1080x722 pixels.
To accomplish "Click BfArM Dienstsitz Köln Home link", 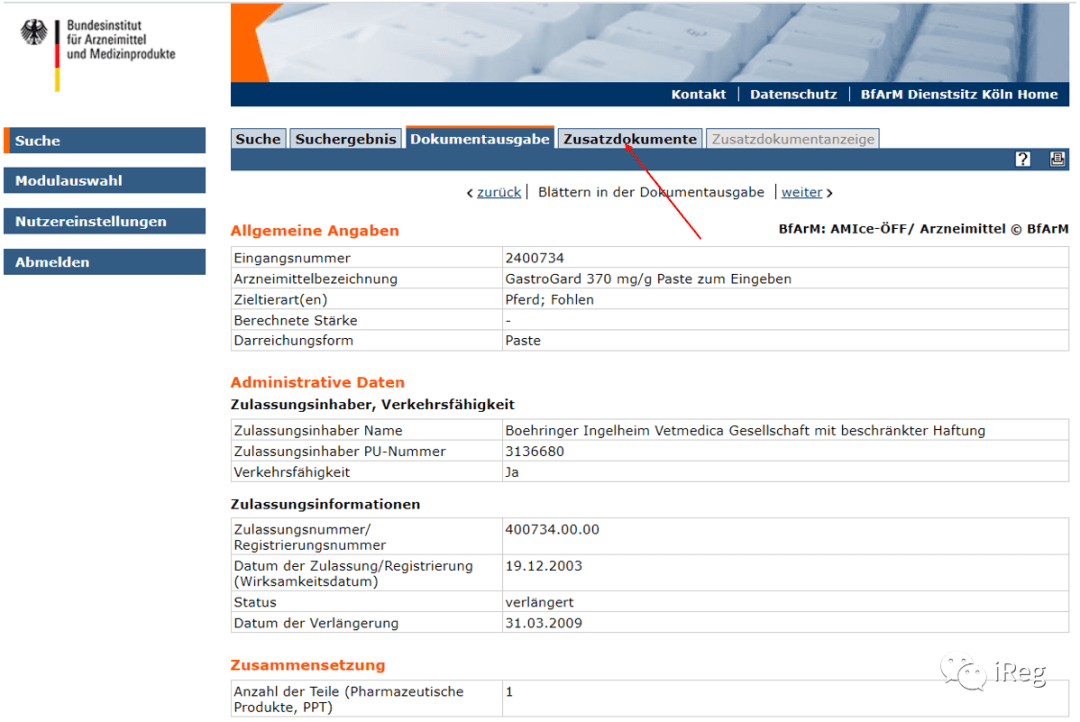I will click(959, 94).
